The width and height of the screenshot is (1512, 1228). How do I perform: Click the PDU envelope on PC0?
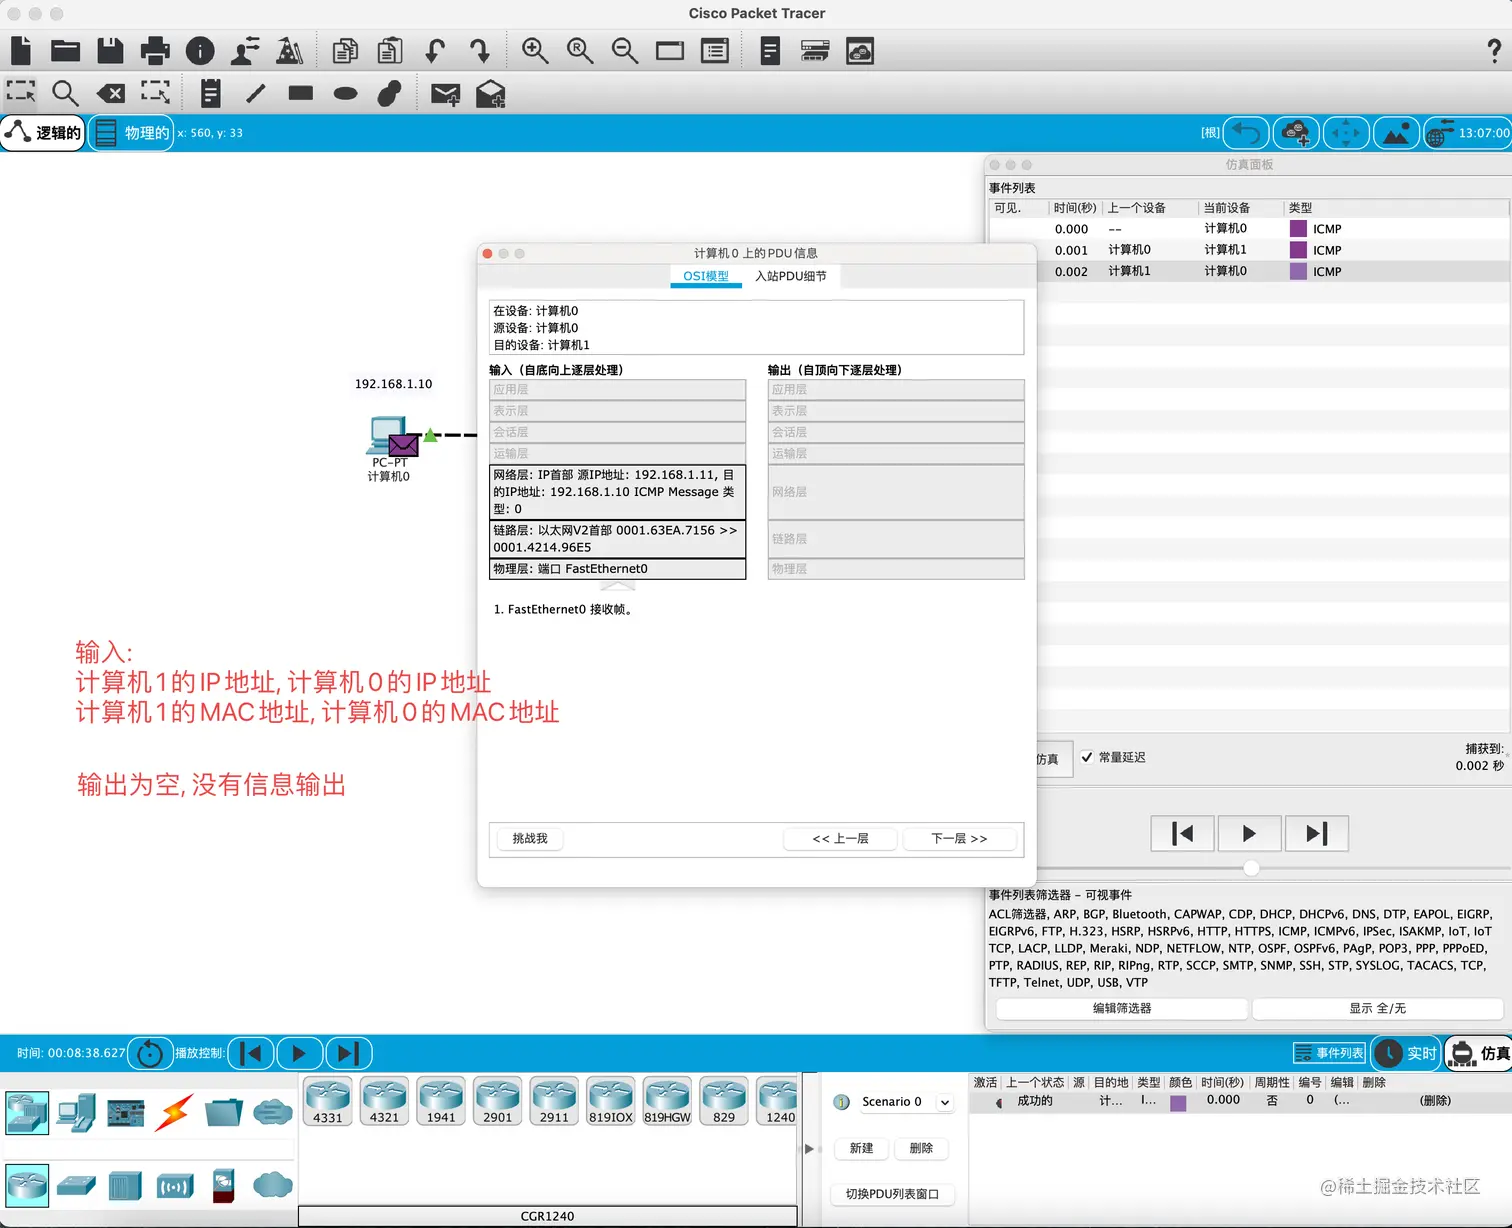(x=403, y=445)
